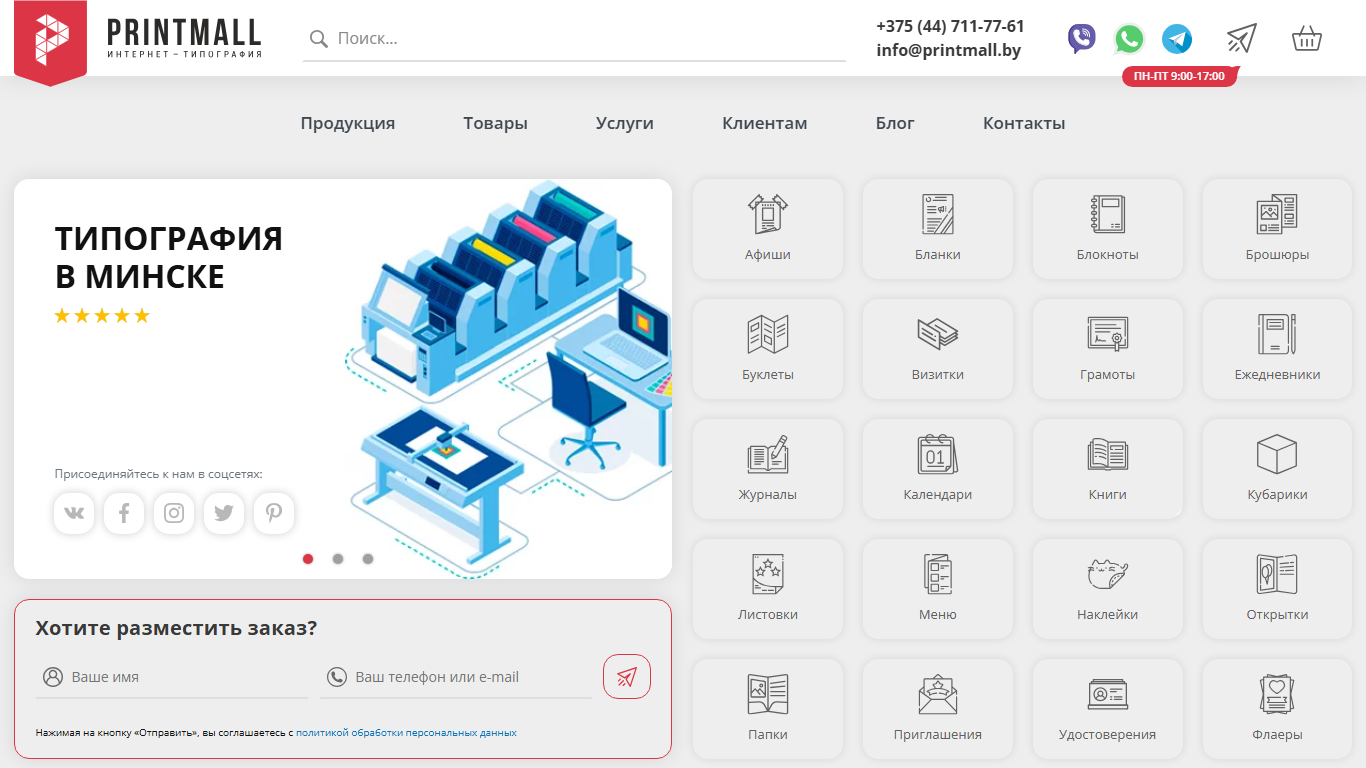This screenshot has width=1366, height=768.
Task: Open the Календари product tile
Action: pos(938,469)
